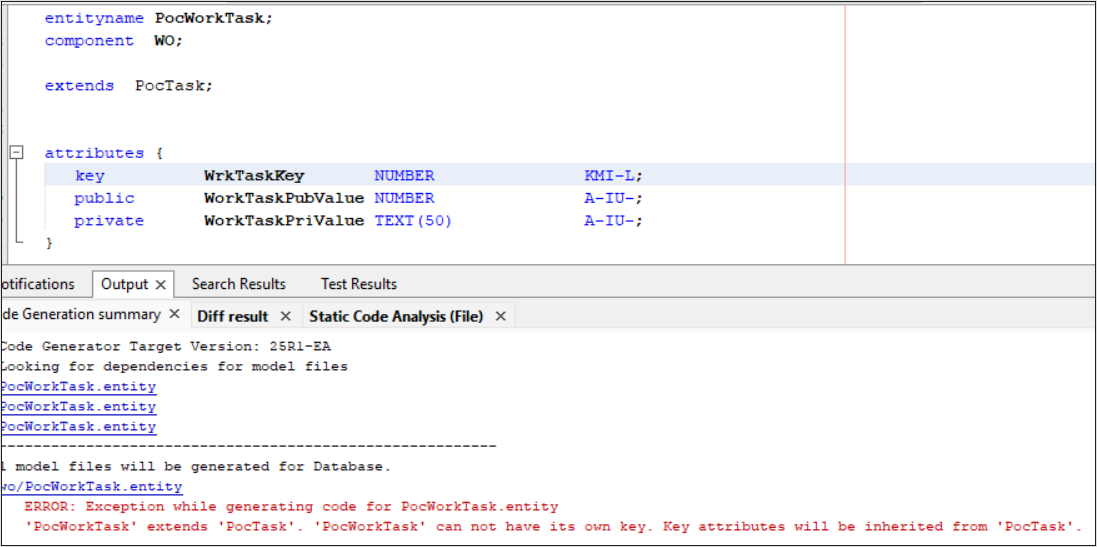This screenshot has width=1097, height=547.
Task: Click PocTask; in the extends line
Action: click(x=174, y=86)
